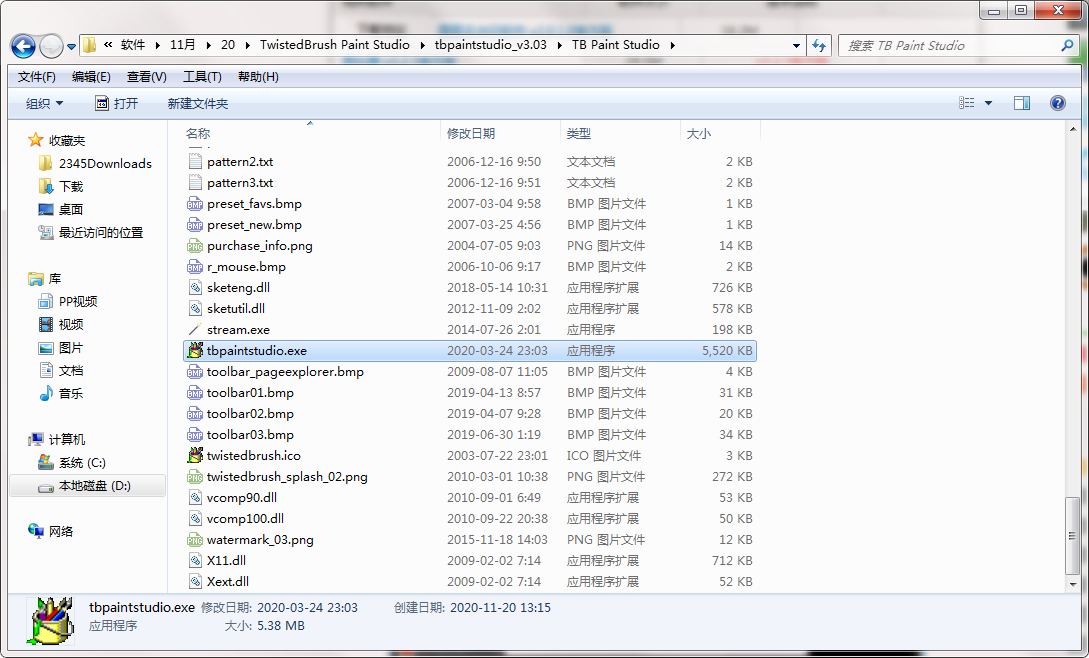Select the pattern2.txt file icon

[195, 161]
